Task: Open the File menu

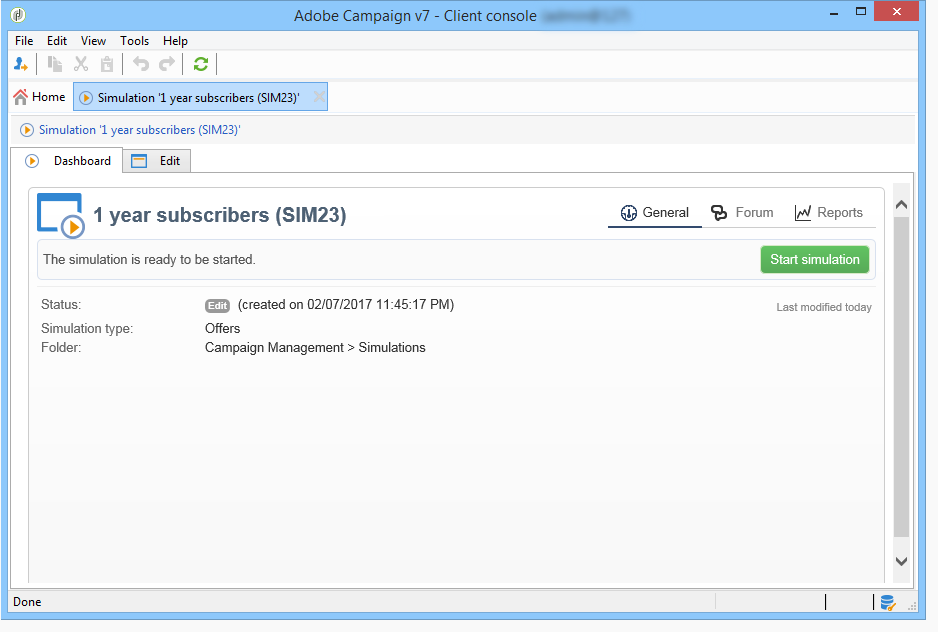Action: point(24,41)
